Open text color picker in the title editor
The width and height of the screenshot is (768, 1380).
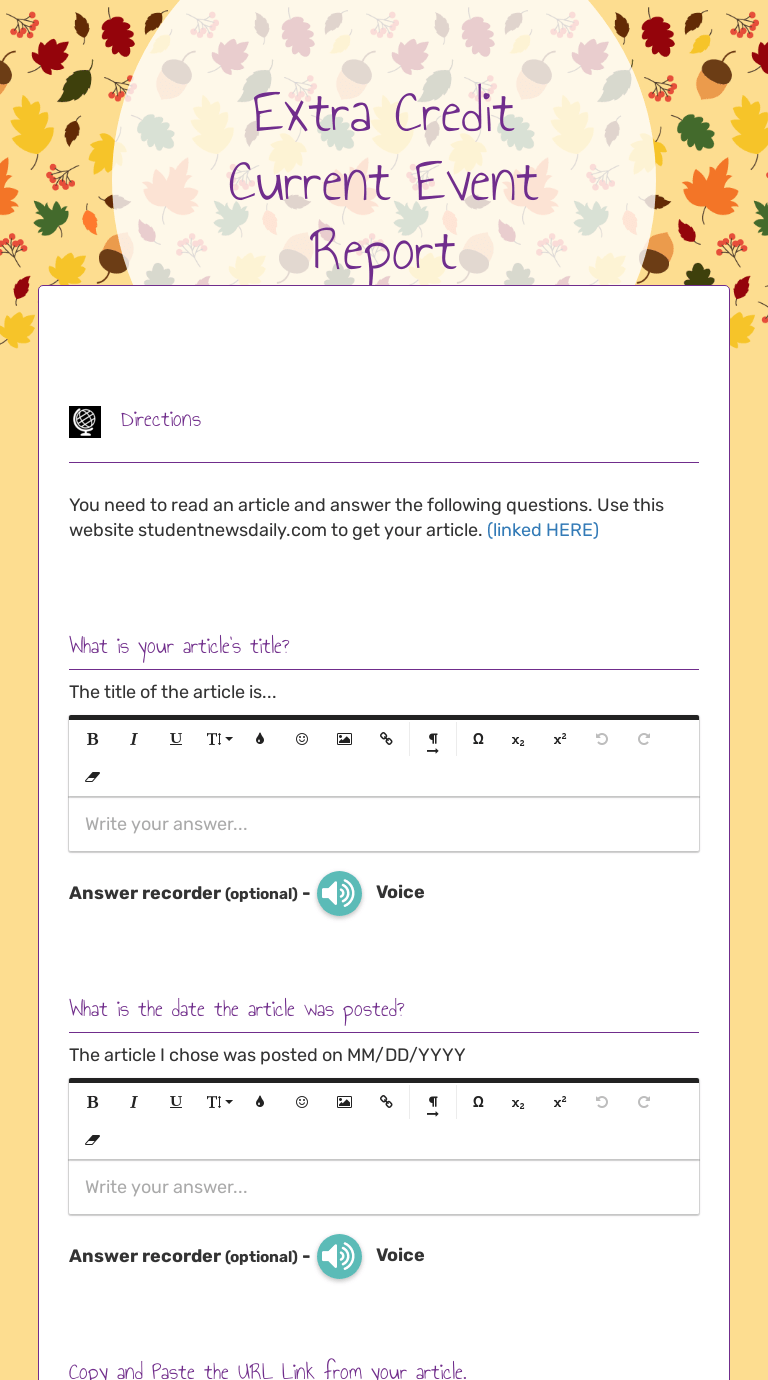pyautogui.click(x=260, y=739)
